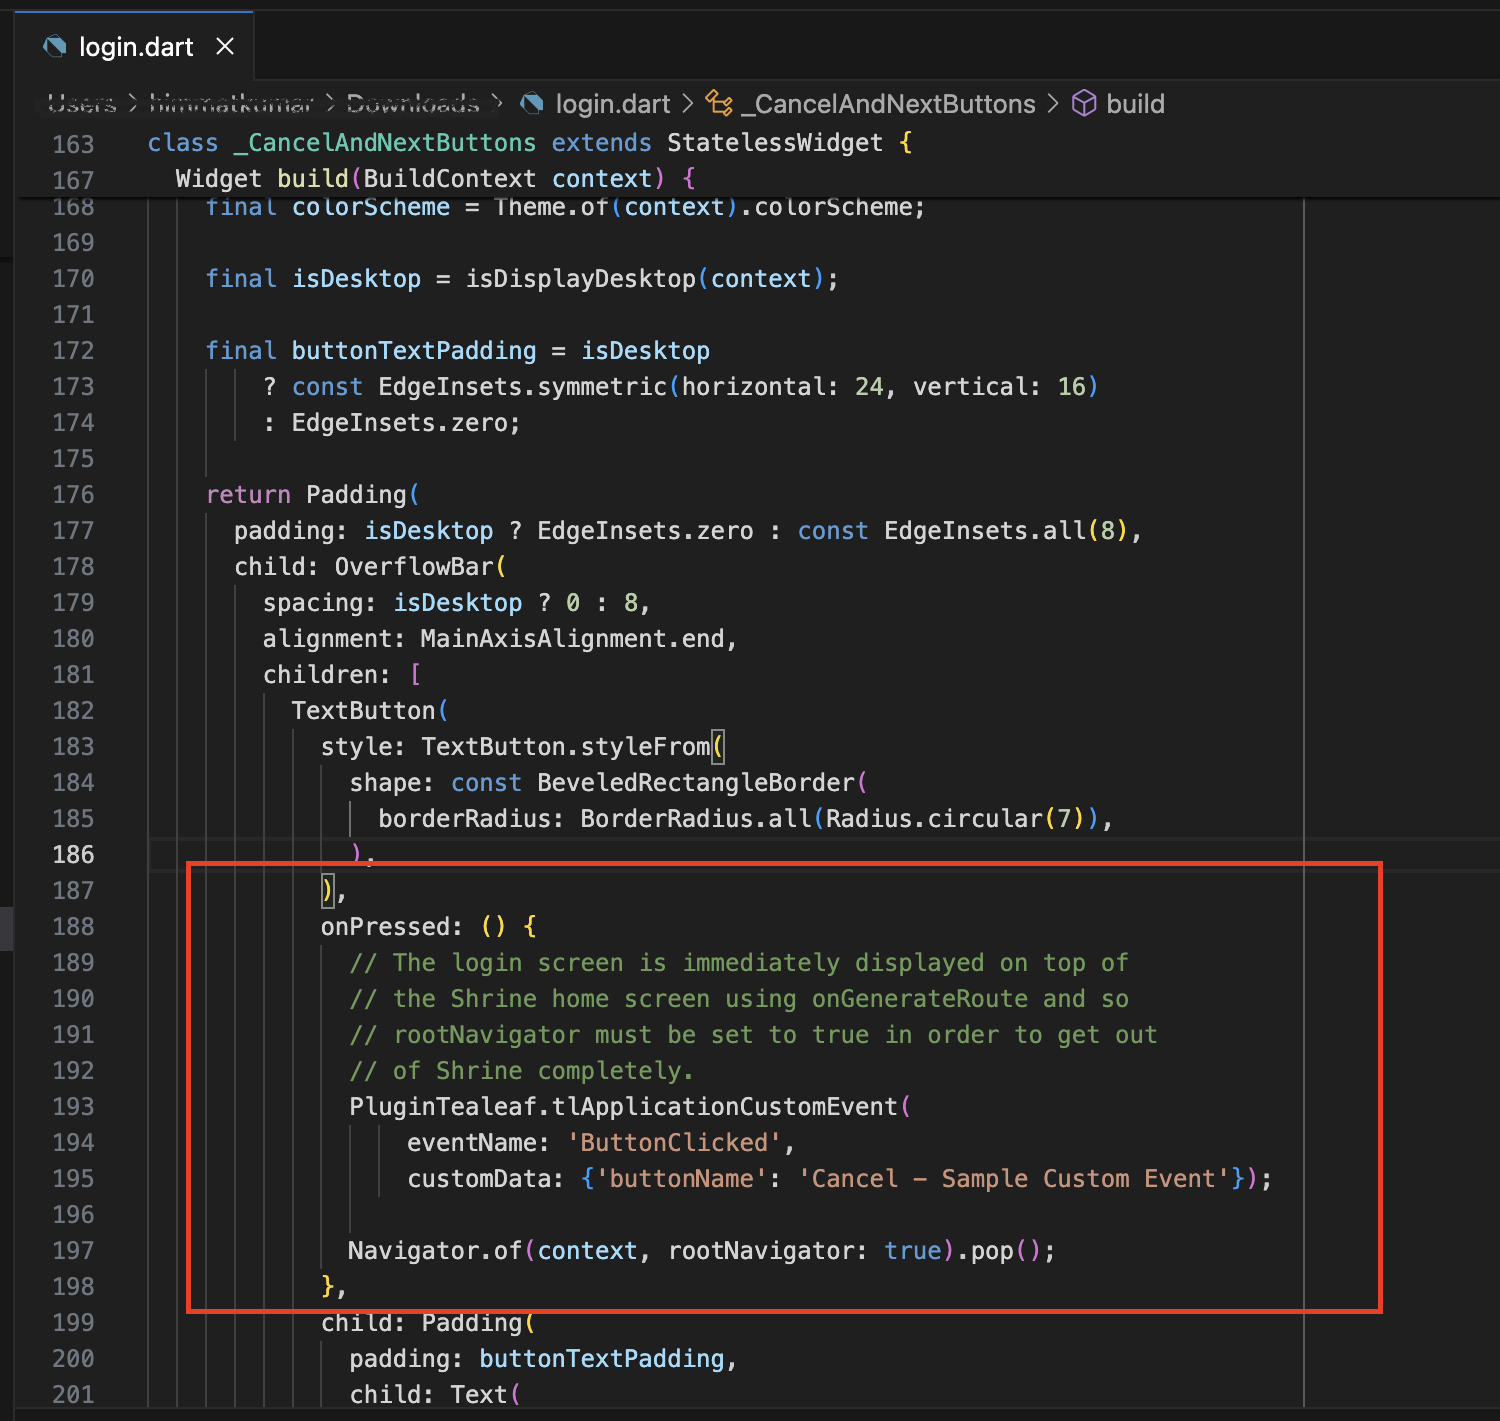Click rootNavigator: true argument
Screen dimensions: 1500x1421
point(804,1251)
